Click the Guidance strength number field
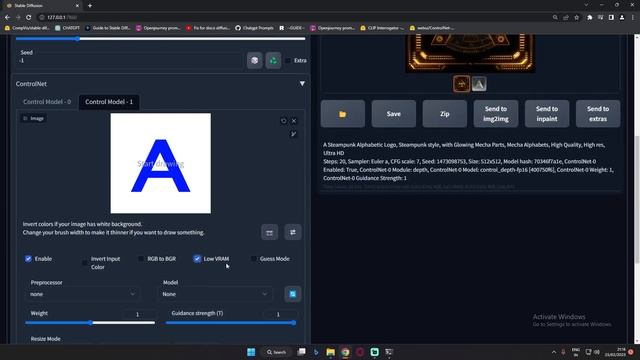 [x=278, y=314]
